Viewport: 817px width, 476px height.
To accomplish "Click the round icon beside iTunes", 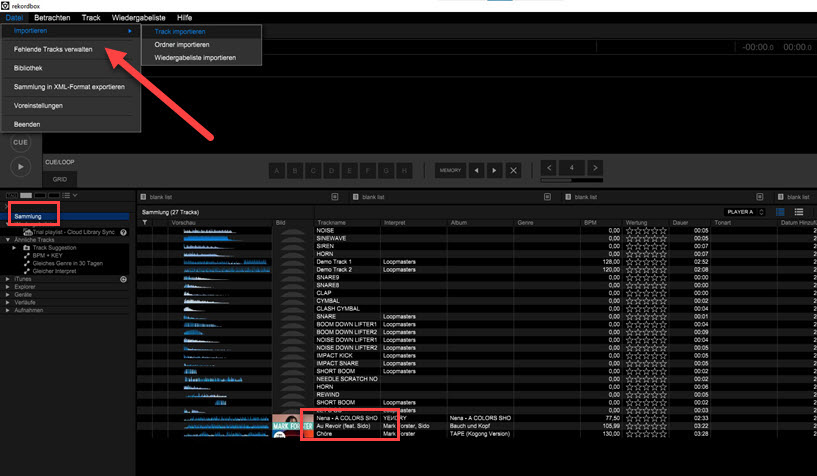I will (123, 279).
